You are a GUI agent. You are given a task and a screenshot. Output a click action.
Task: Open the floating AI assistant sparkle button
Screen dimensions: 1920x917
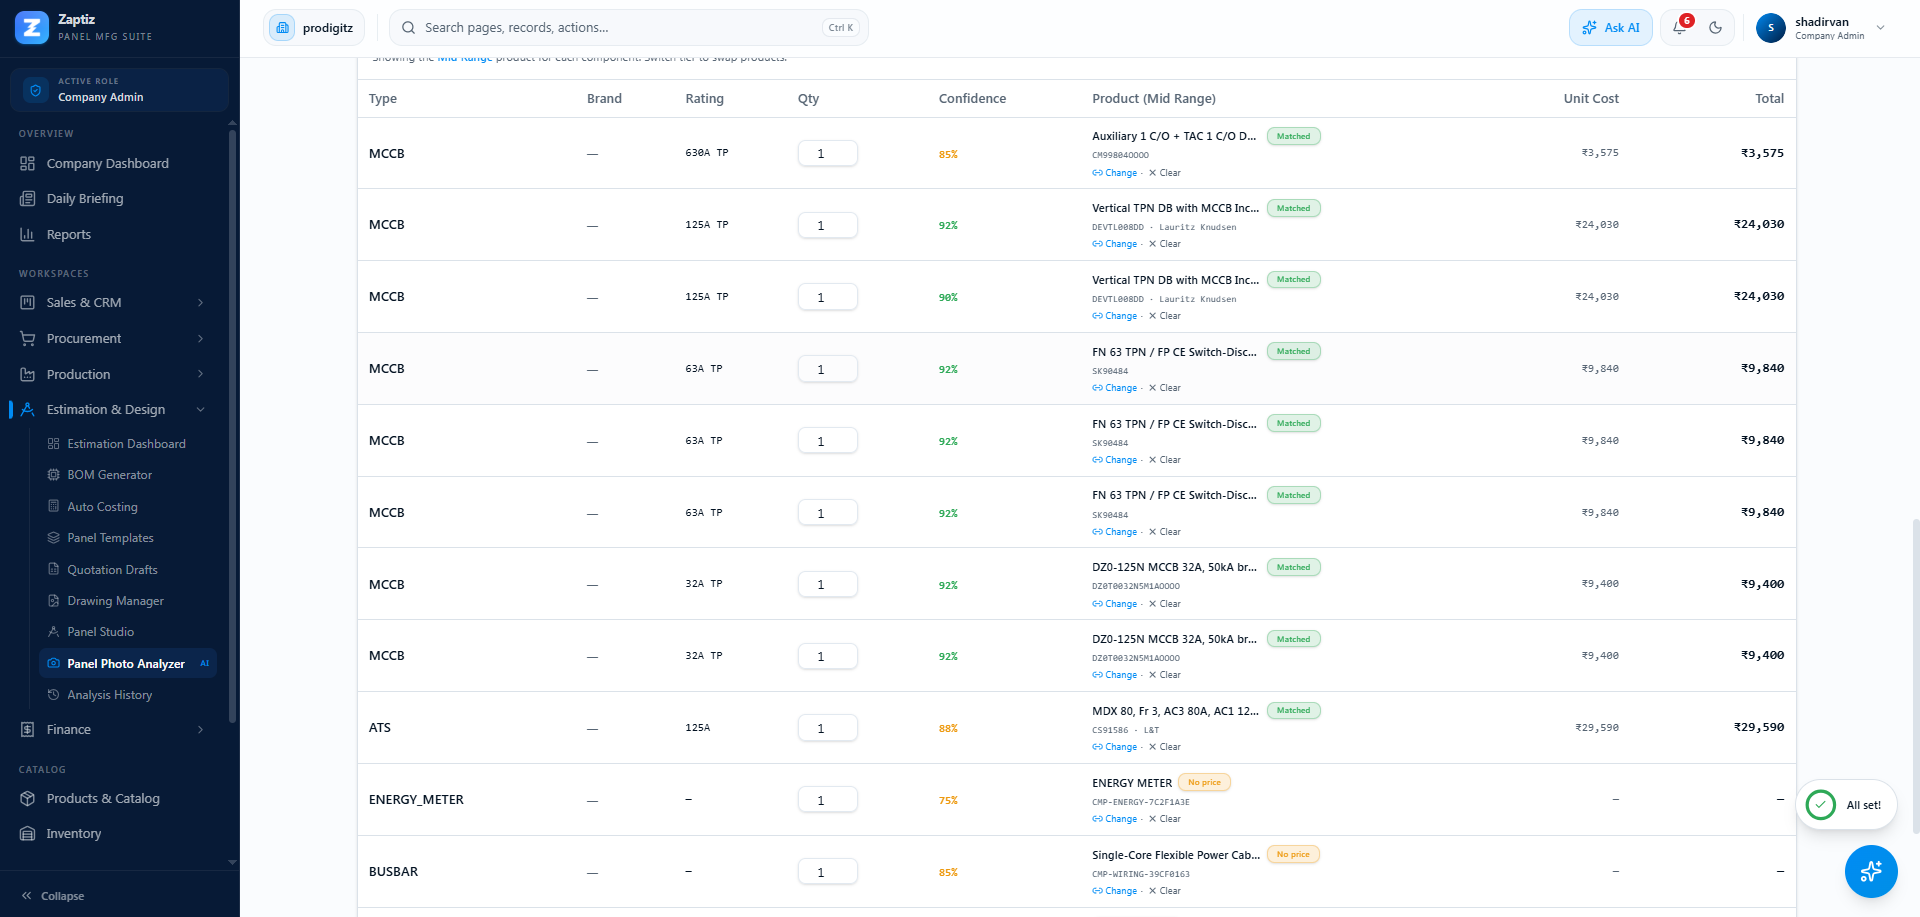click(1870, 871)
